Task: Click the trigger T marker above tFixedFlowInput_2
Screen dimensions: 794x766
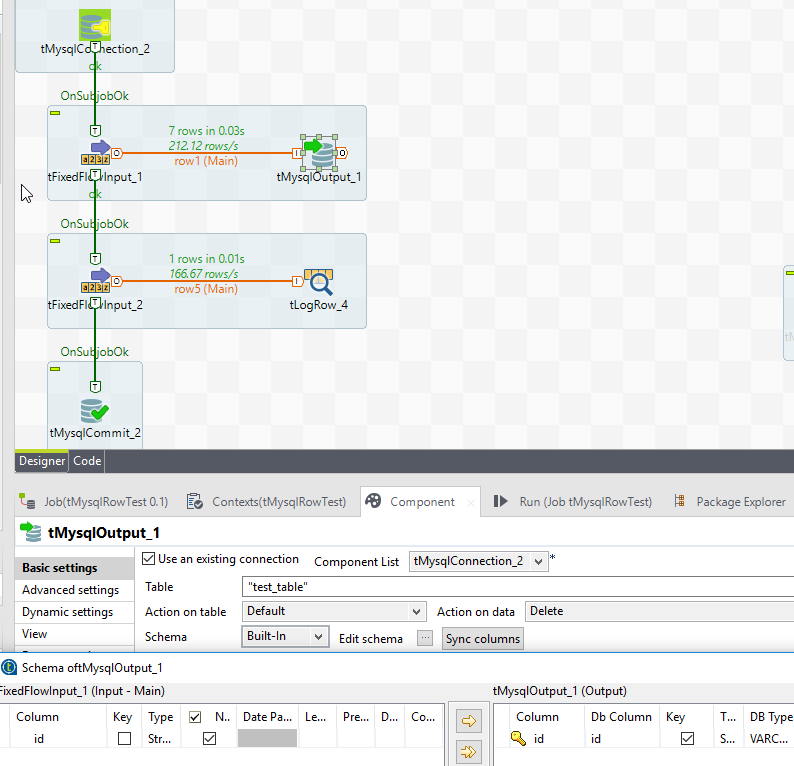Action: point(95,259)
